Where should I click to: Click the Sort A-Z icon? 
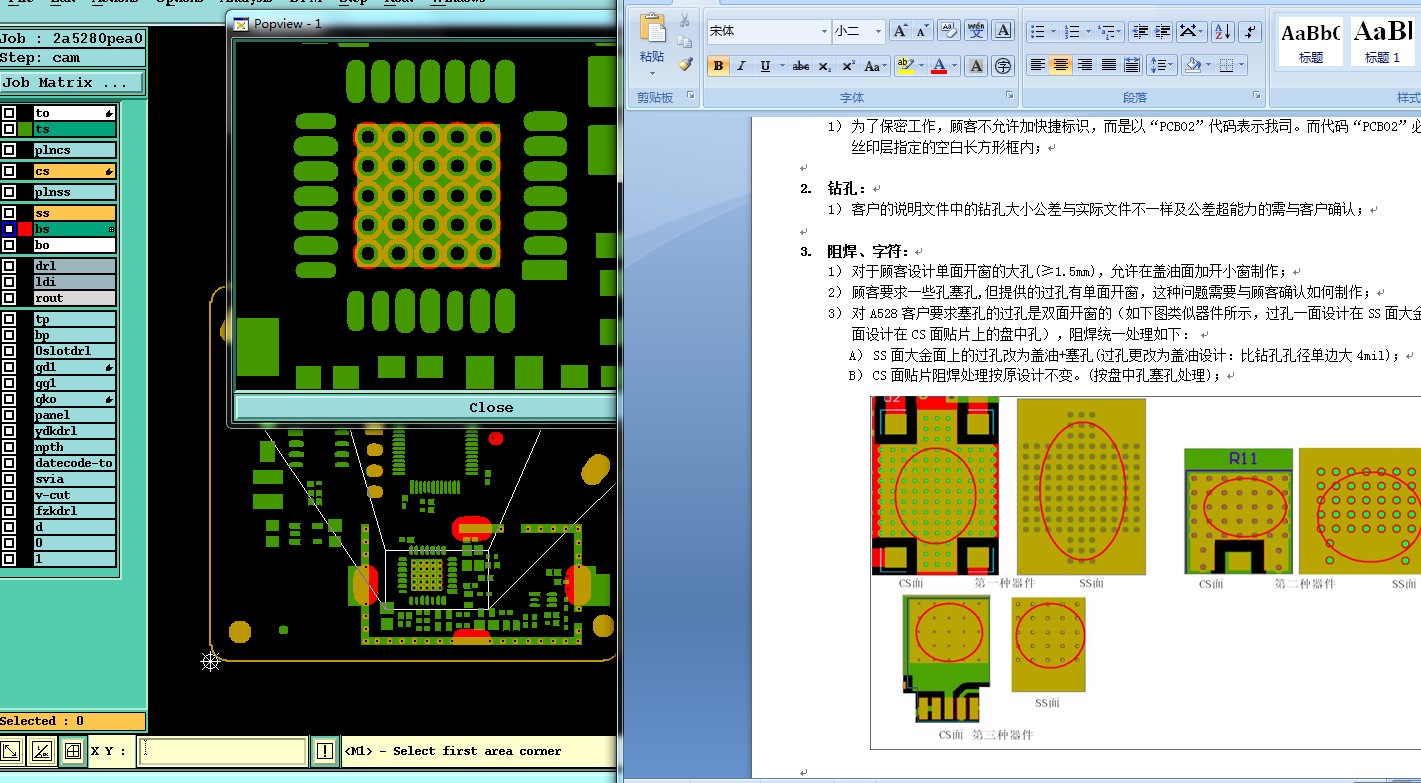click(1222, 31)
